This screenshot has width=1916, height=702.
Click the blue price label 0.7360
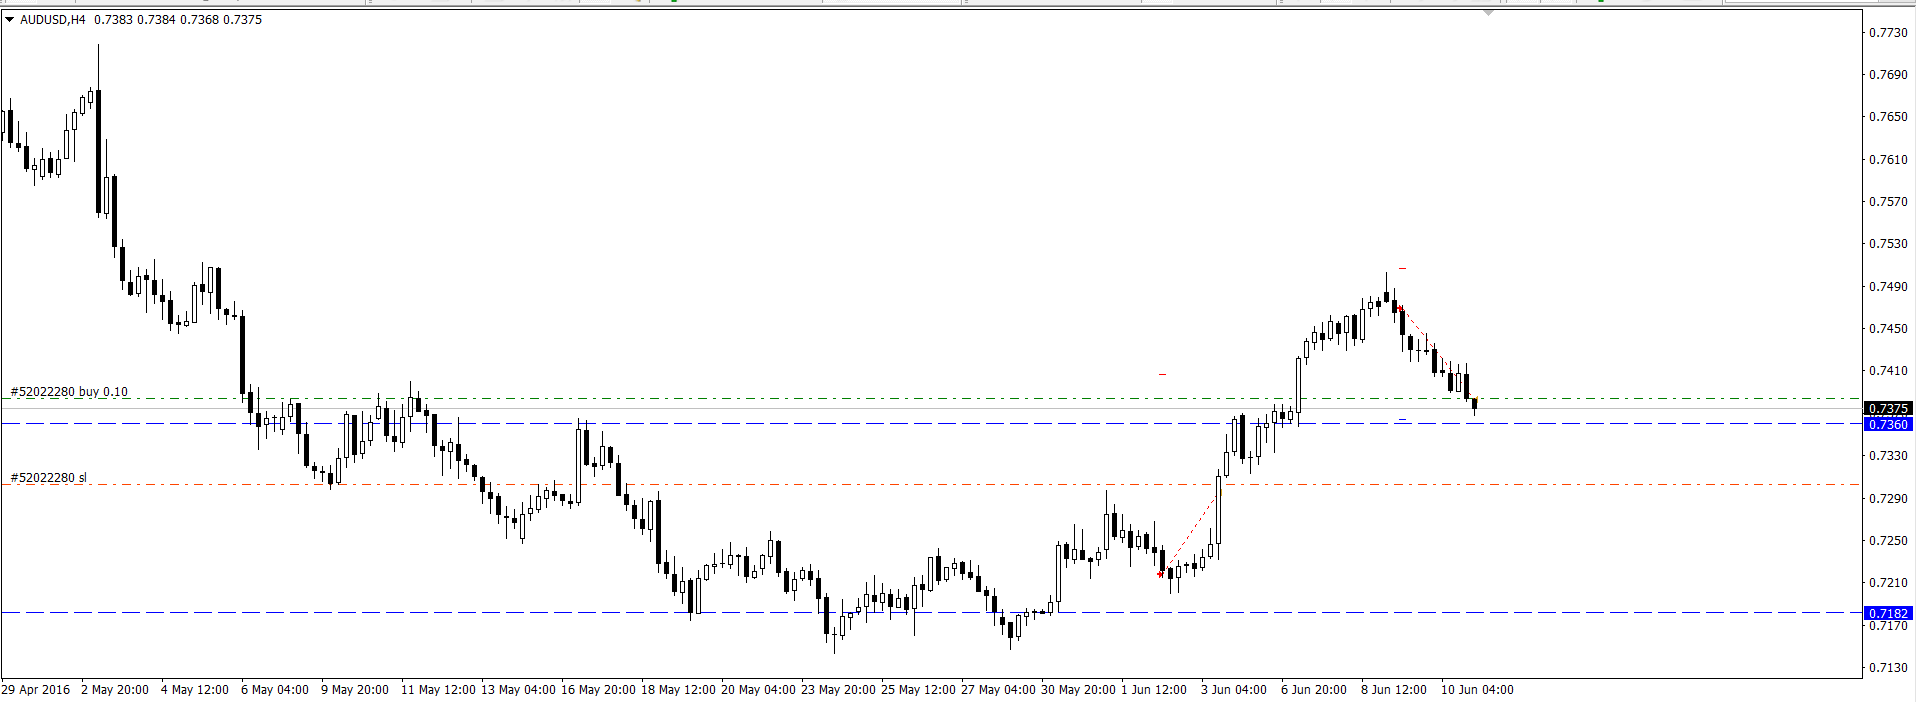1889,424
